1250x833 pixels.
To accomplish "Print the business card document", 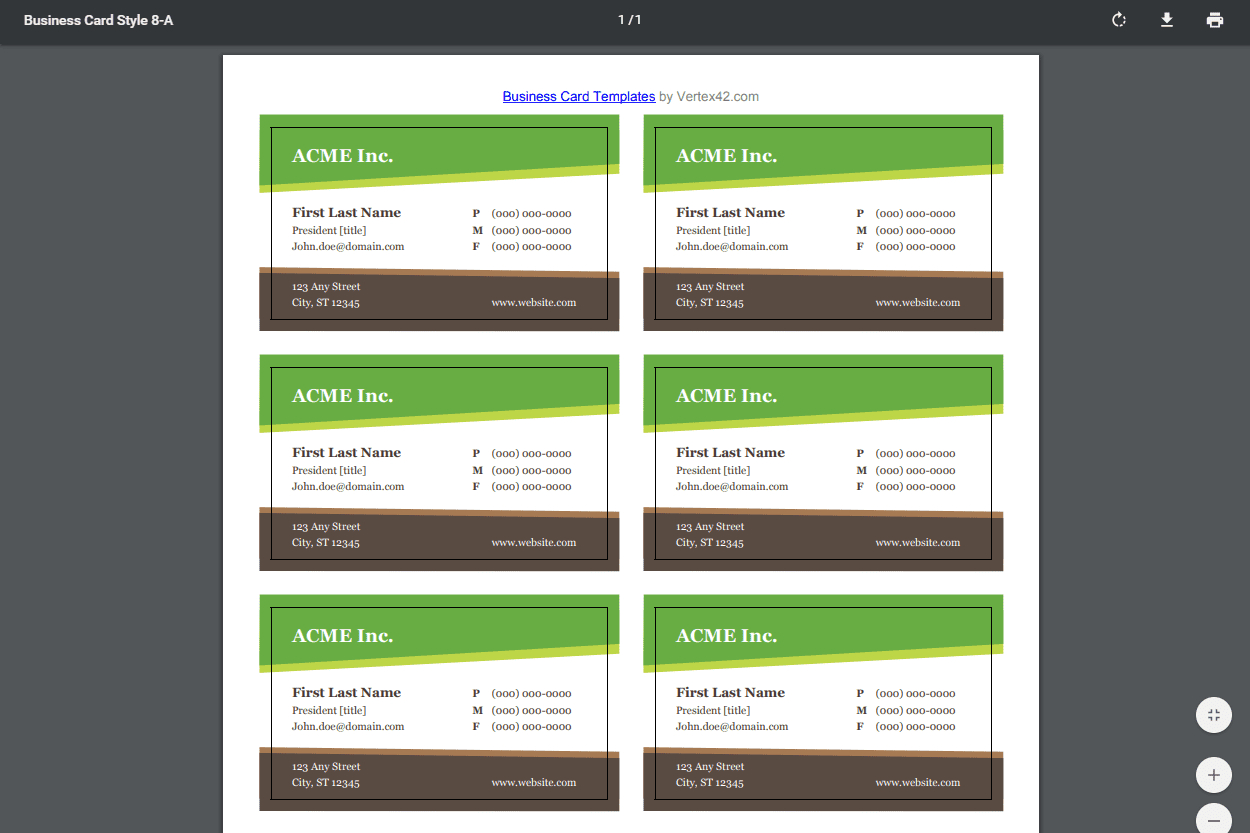I will coord(1215,20).
